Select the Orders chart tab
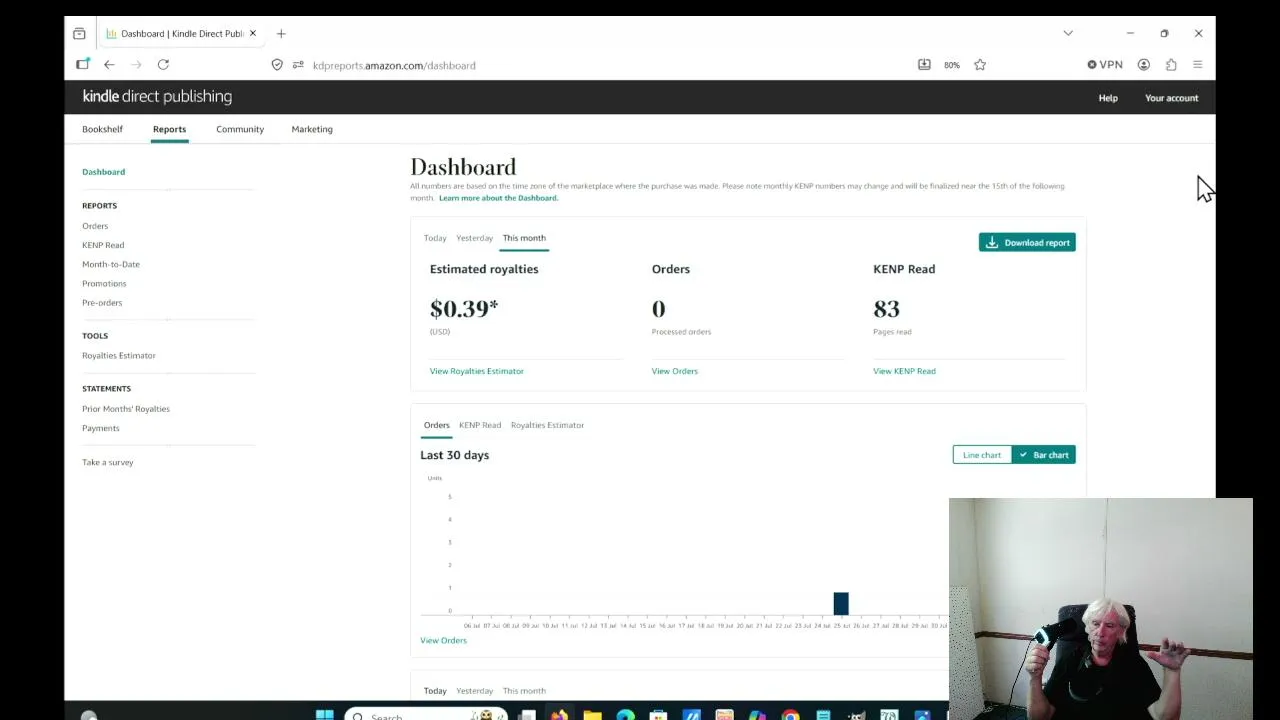Image resolution: width=1280 pixels, height=720 pixels. [437, 425]
